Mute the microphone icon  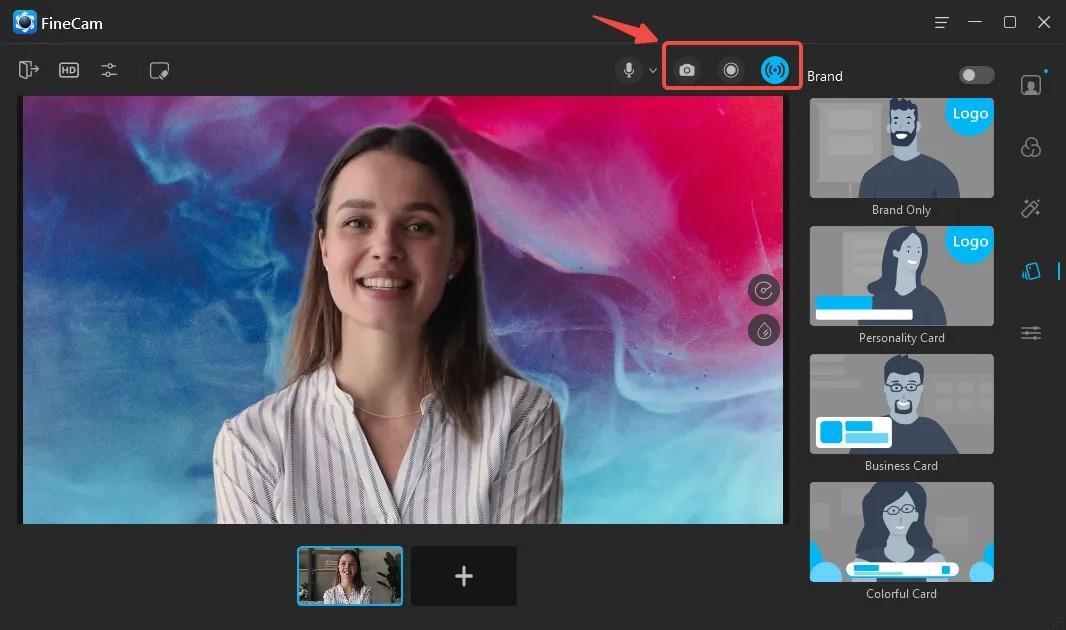[629, 70]
